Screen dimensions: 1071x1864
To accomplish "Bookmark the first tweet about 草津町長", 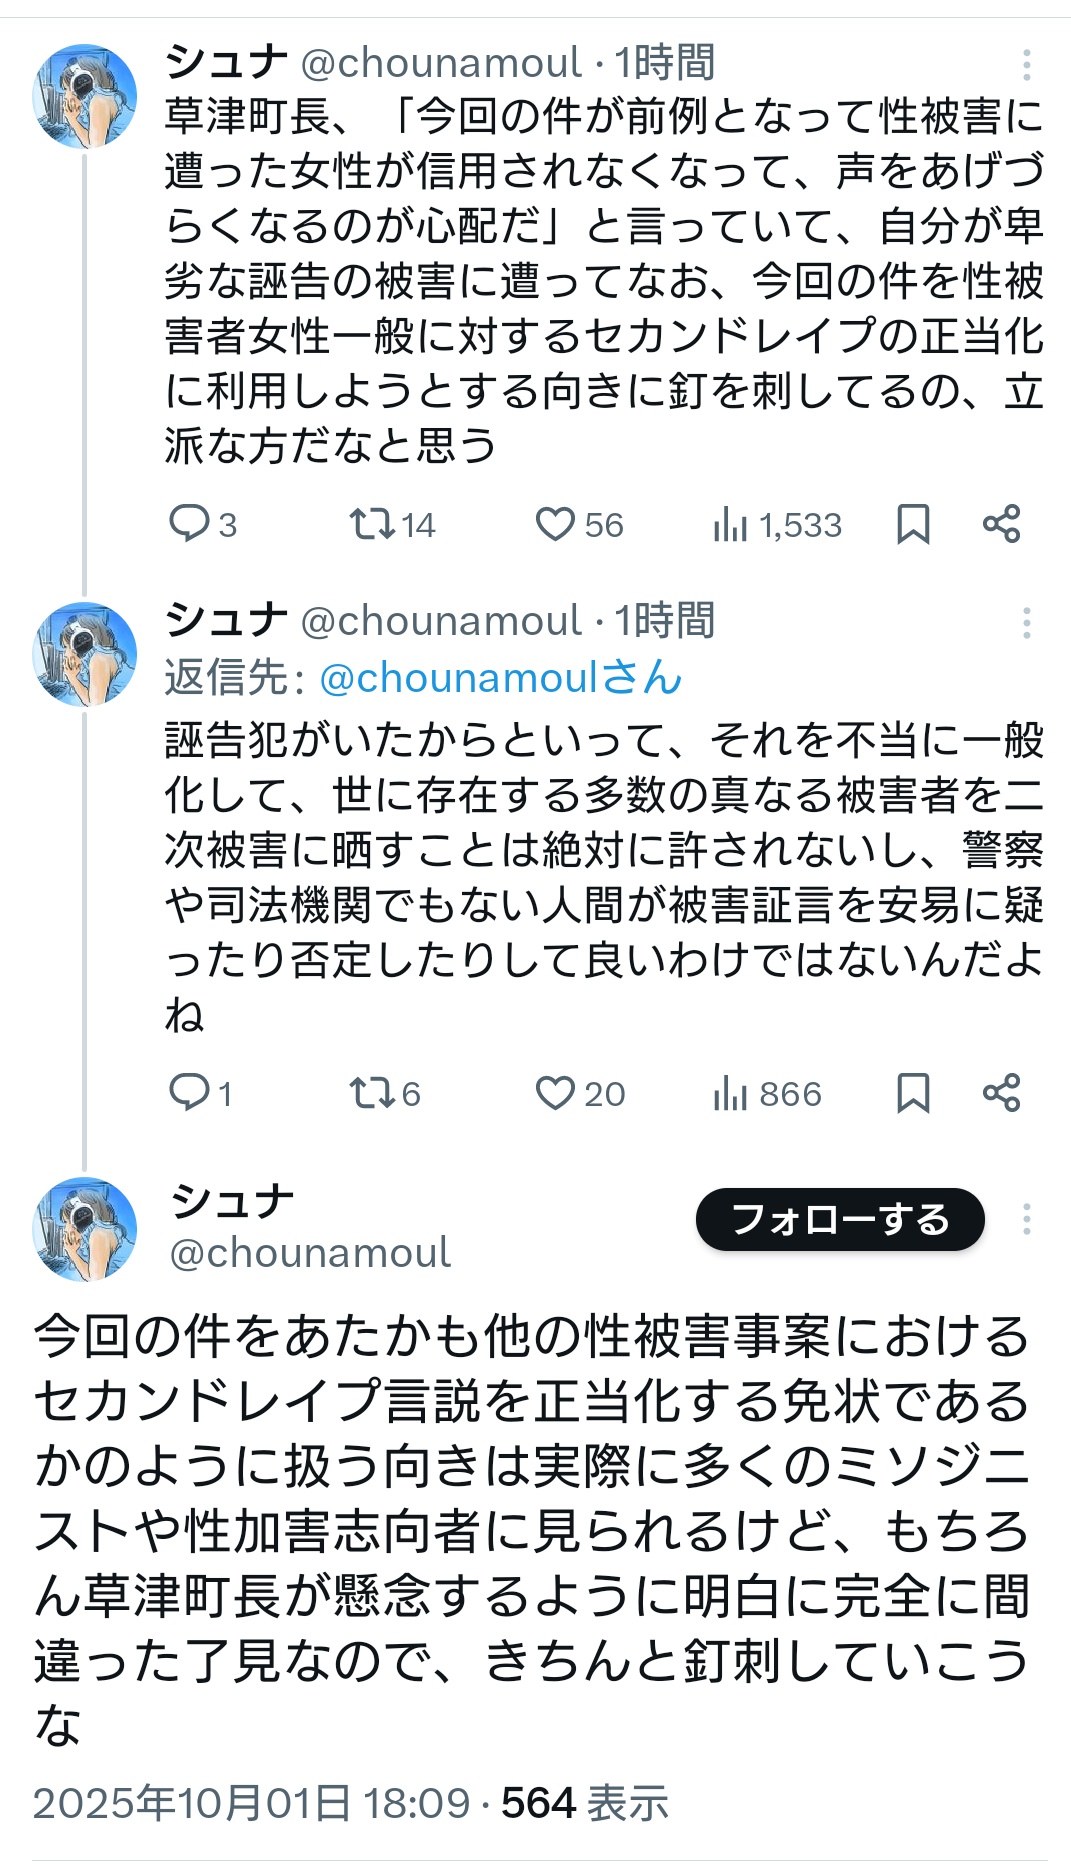I will 913,523.
